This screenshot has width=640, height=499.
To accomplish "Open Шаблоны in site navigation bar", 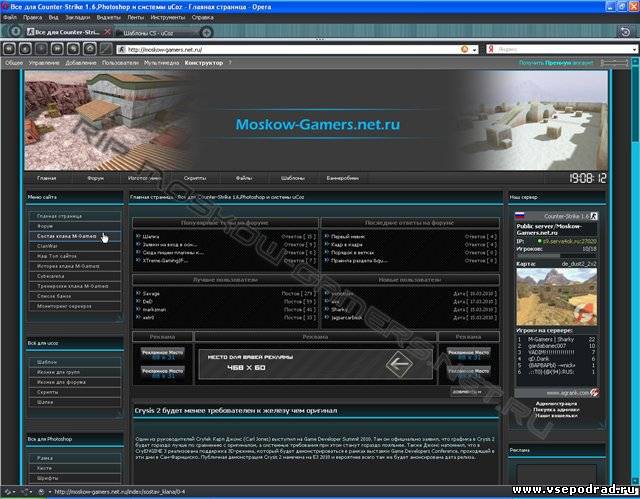I will click(293, 178).
